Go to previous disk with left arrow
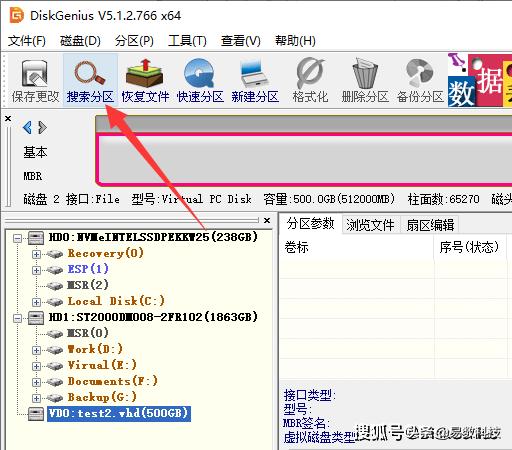512x450 pixels. 27,128
